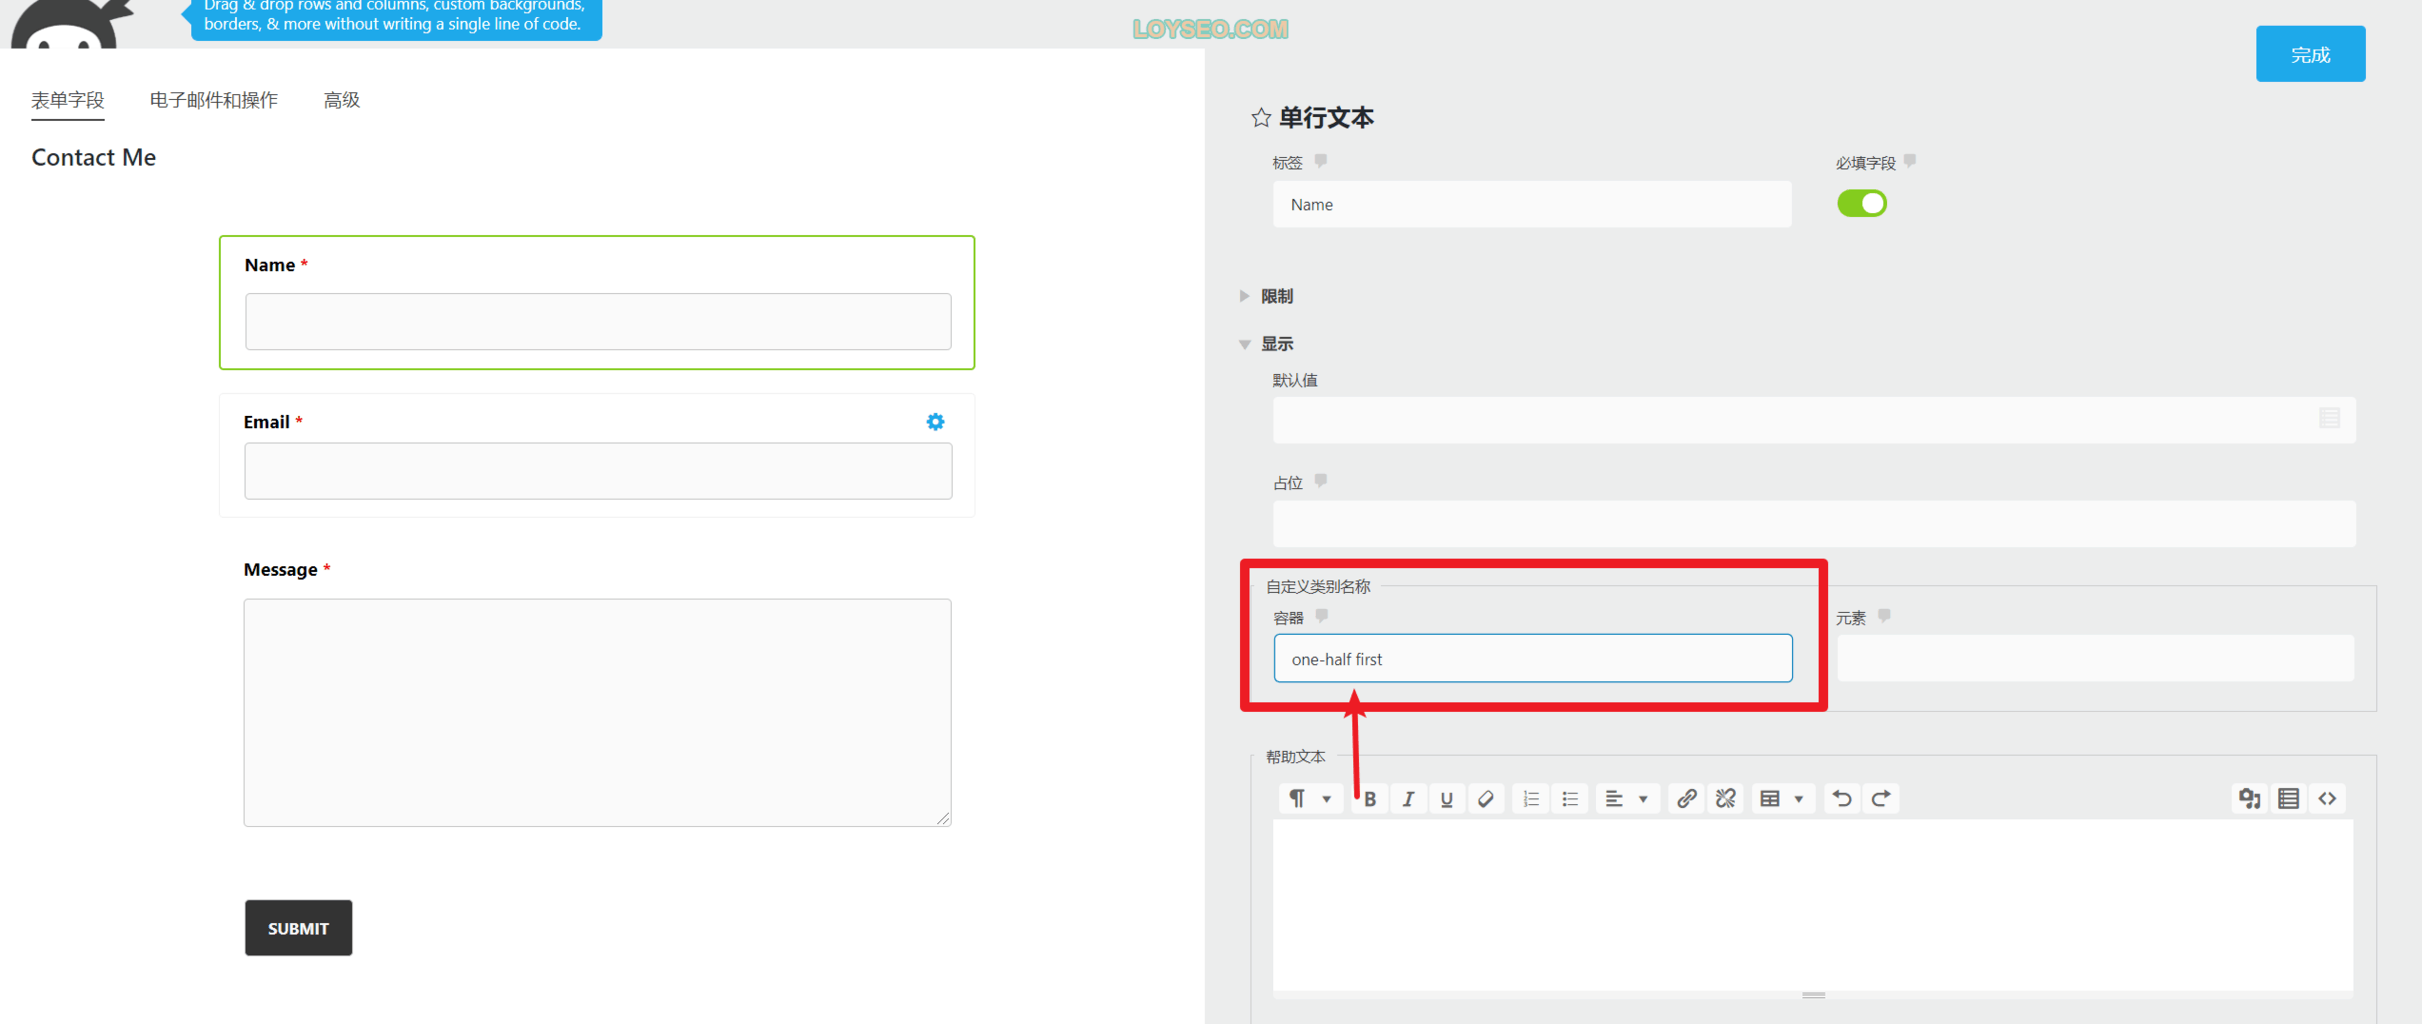Show help bubble next to 容器 label
The height and width of the screenshot is (1024, 2422).
tap(1322, 616)
